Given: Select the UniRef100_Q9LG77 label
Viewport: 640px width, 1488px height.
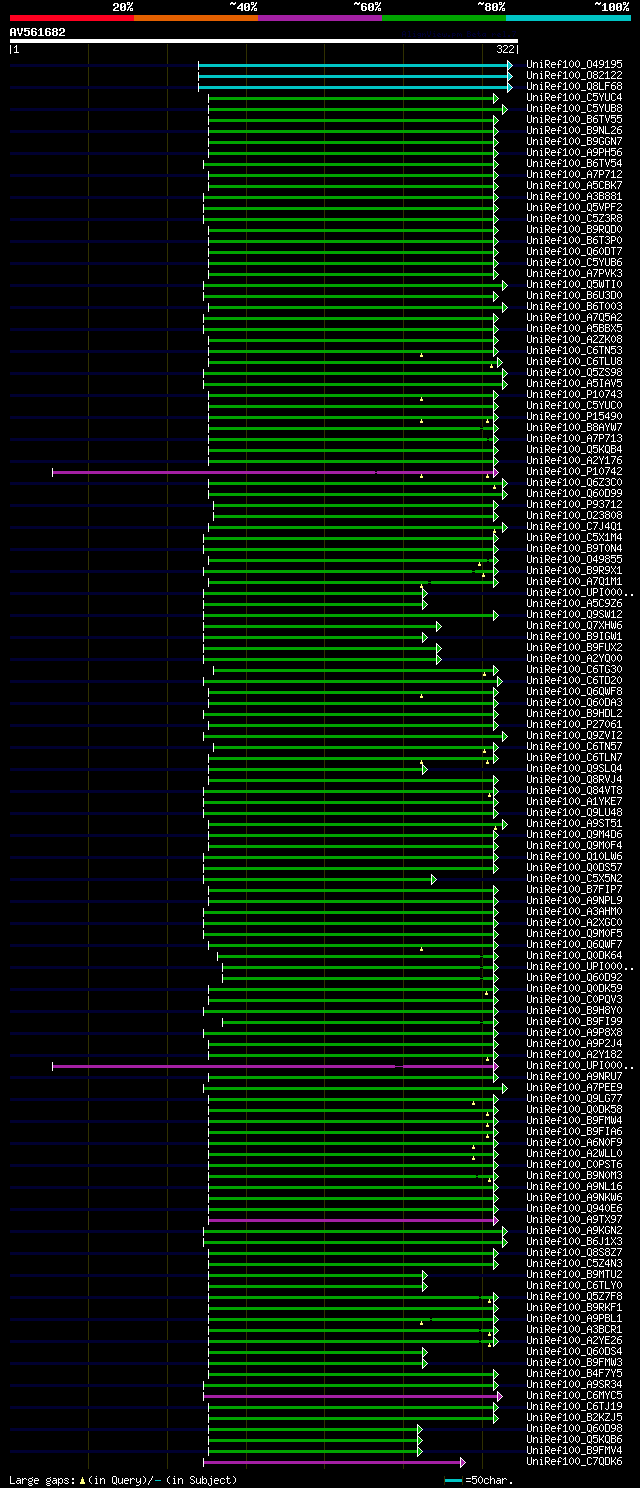Looking at the screenshot, I should (575, 1098).
